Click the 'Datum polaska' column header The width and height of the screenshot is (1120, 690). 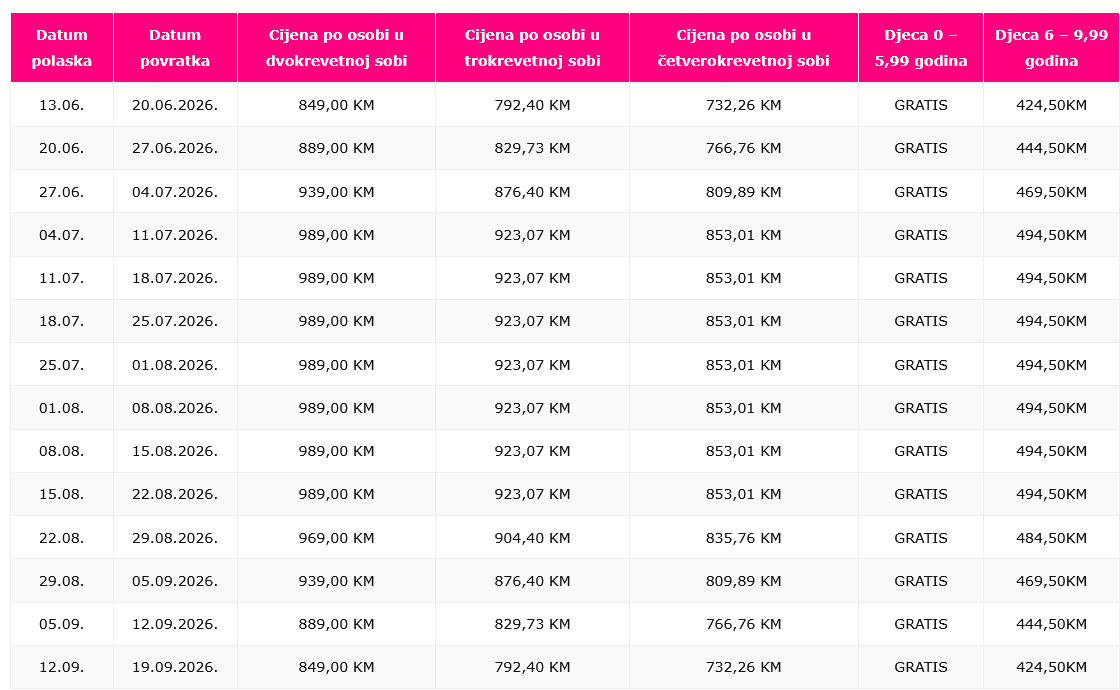pos(62,48)
